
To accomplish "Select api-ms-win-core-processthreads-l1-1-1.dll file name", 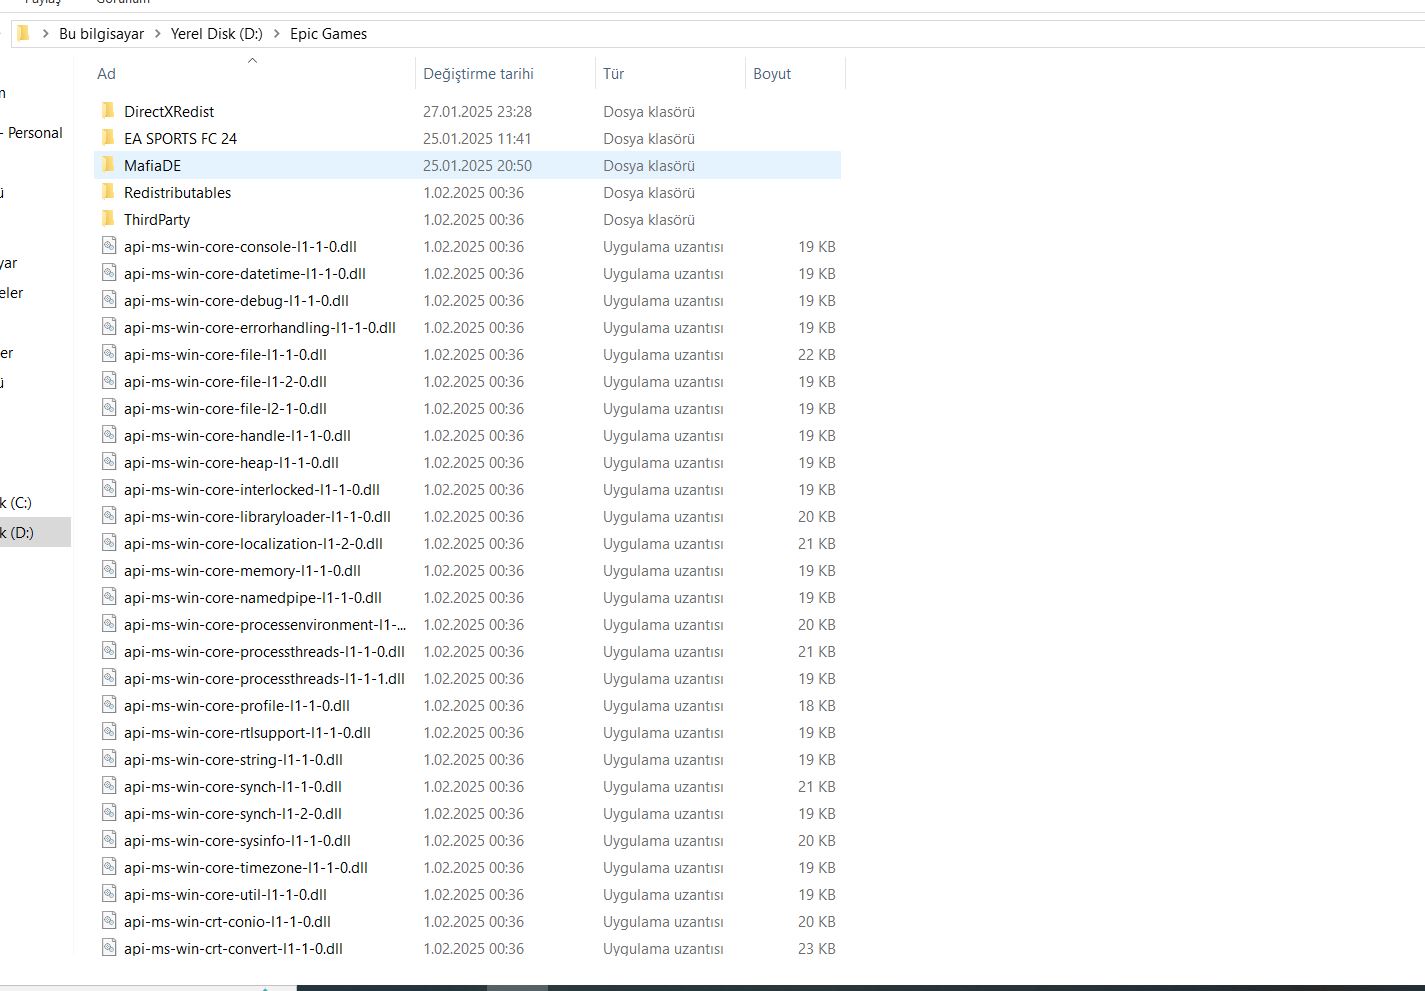I will [264, 678].
